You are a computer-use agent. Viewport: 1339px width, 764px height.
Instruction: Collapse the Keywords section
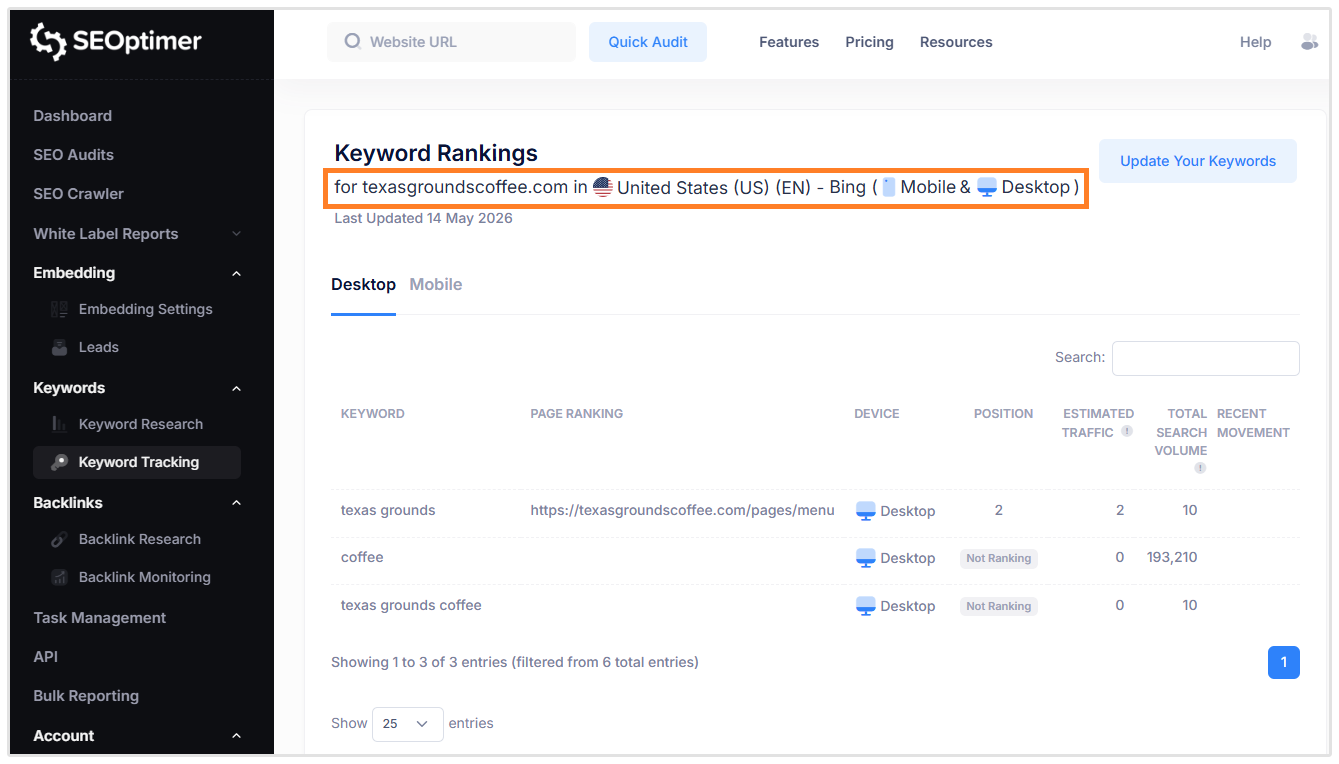click(237, 388)
